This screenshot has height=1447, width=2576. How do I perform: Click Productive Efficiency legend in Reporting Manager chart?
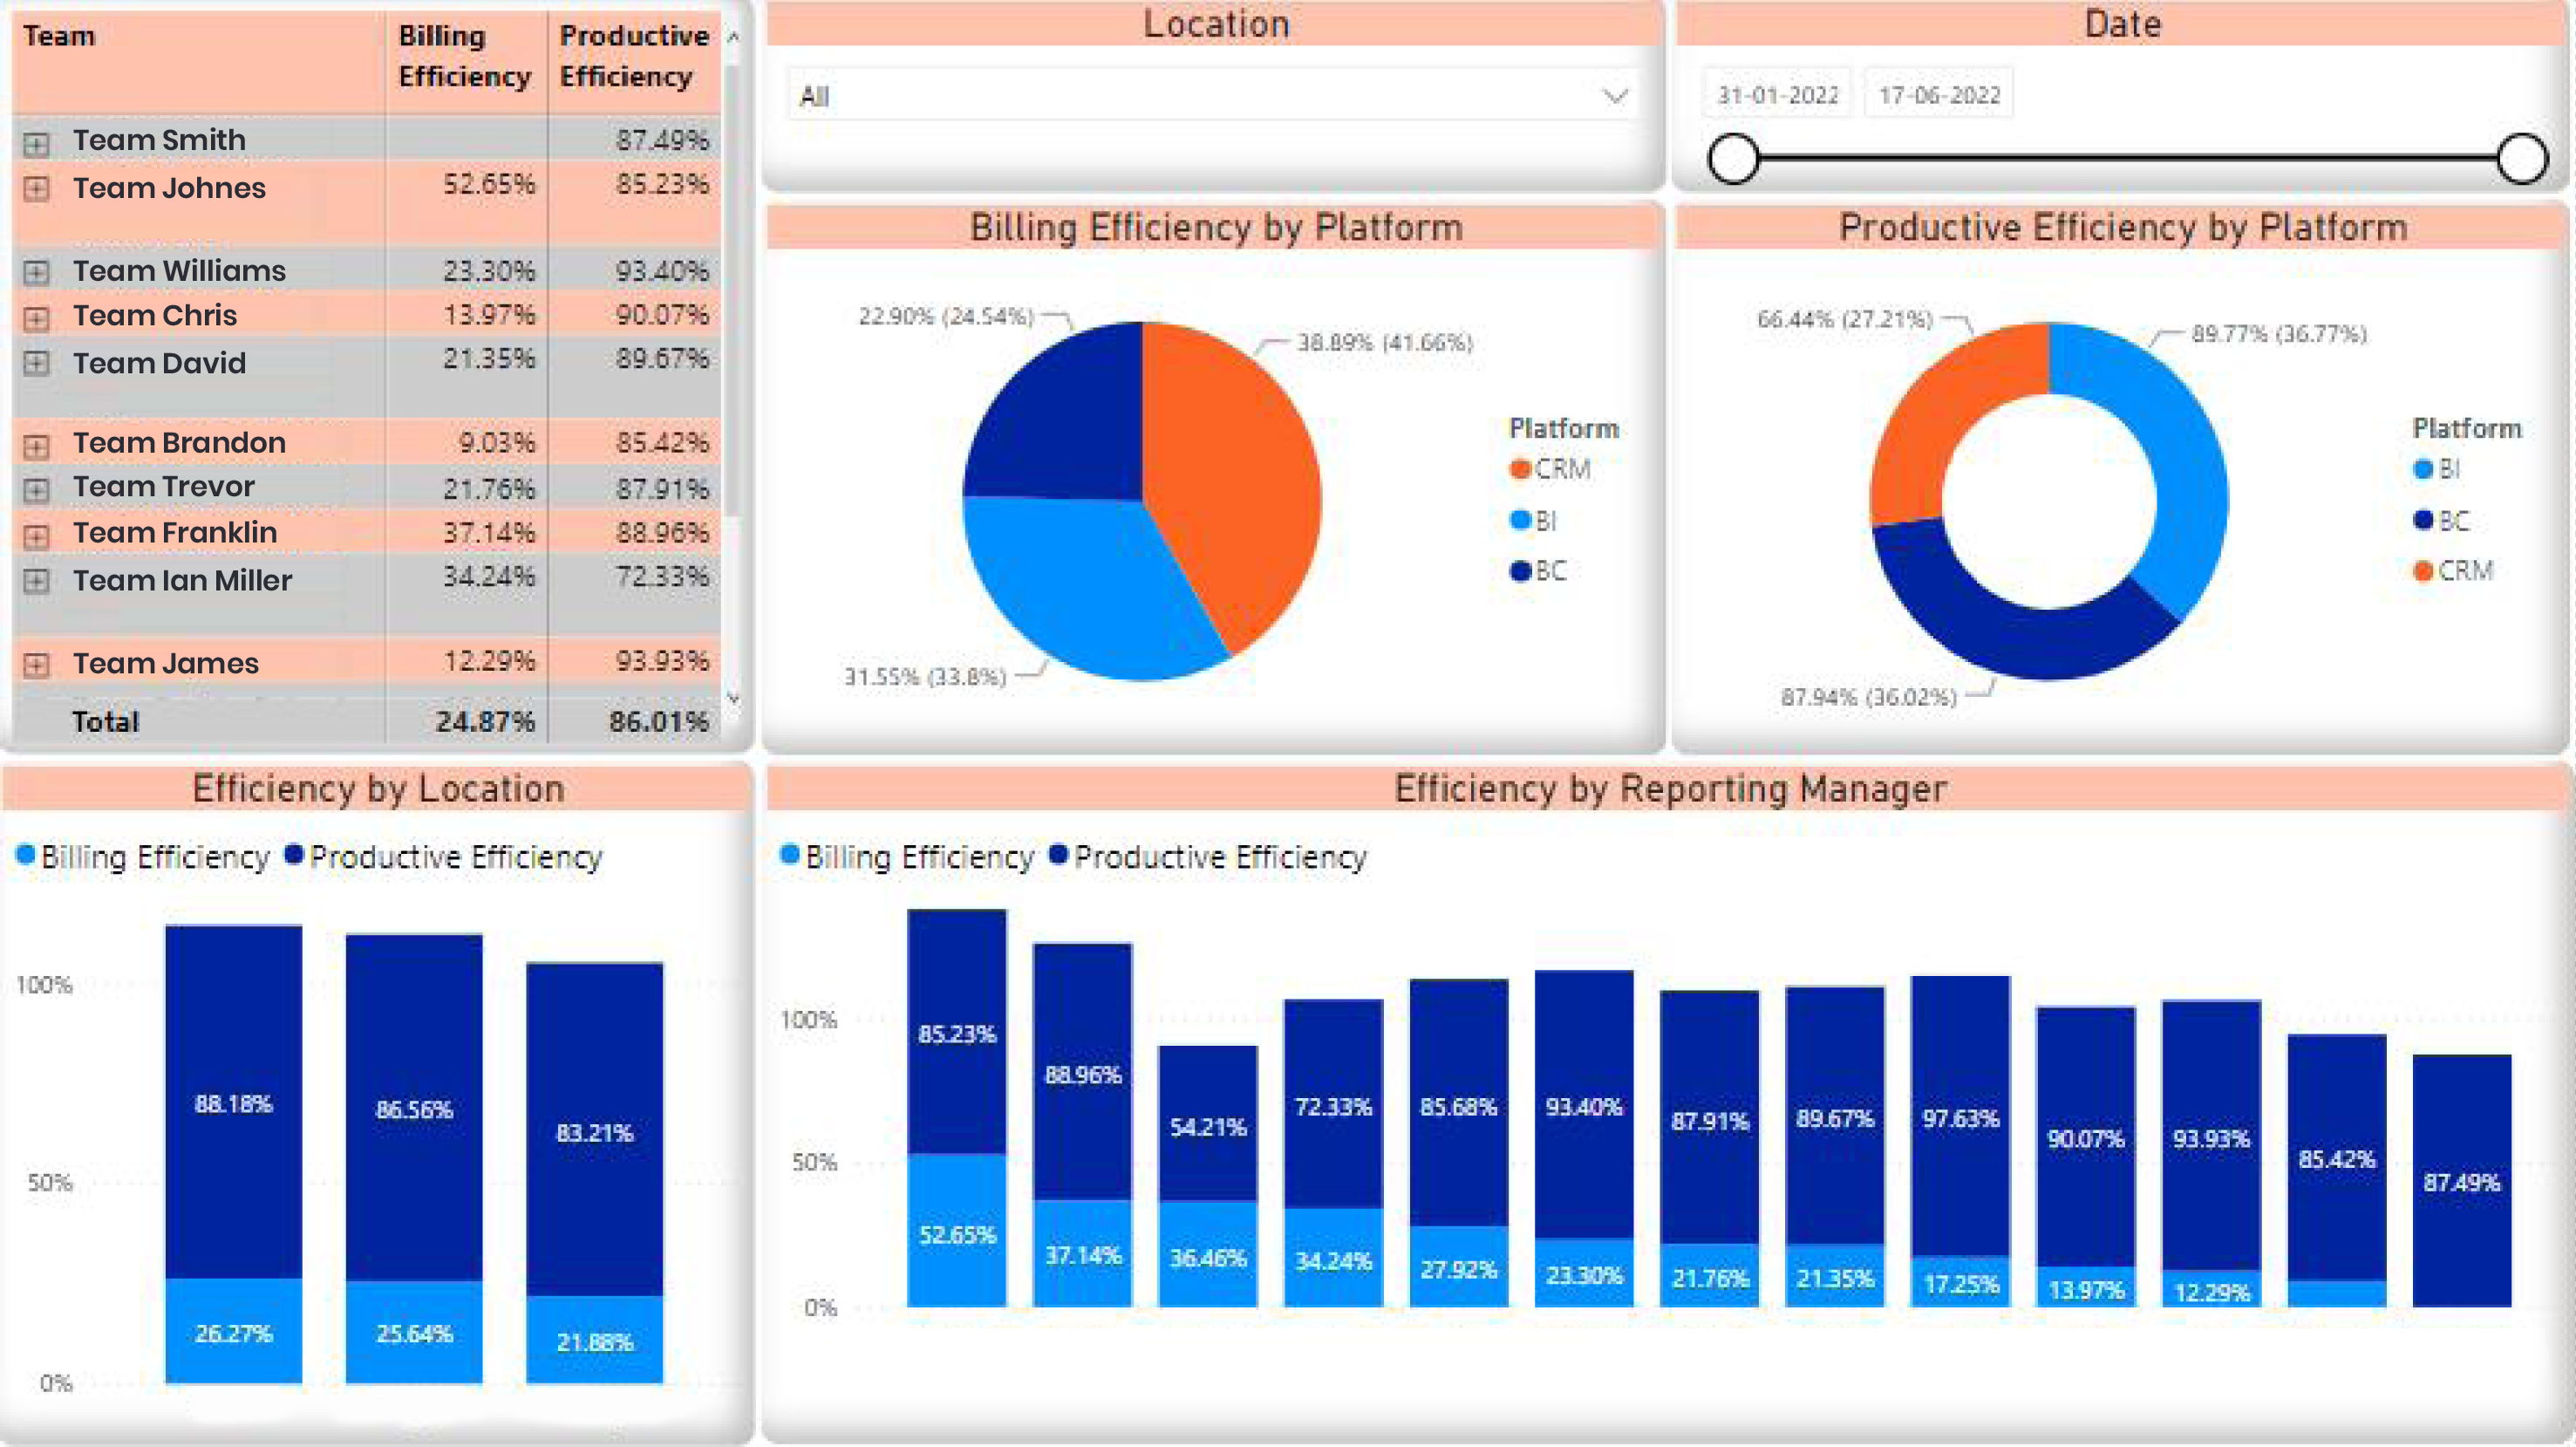tap(1208, 857)
